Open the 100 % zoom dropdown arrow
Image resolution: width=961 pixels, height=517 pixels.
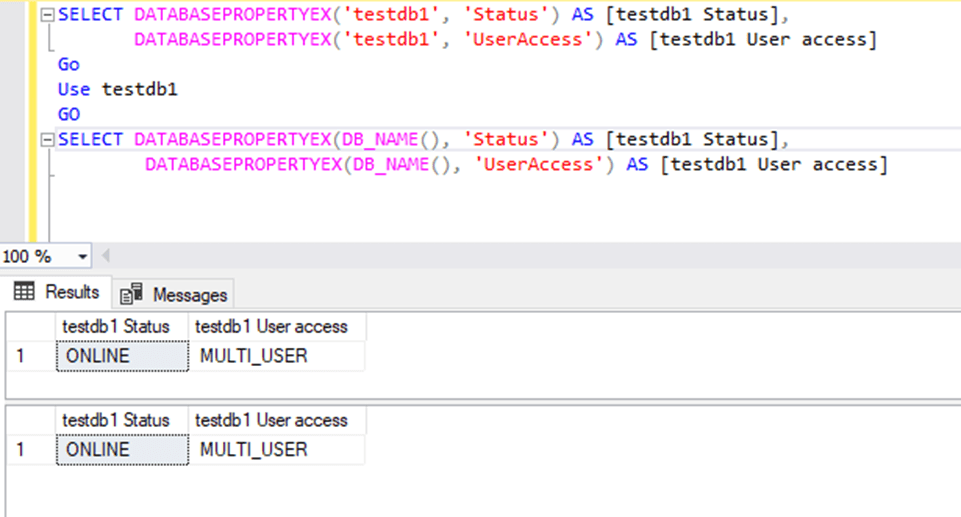(80, 256)
